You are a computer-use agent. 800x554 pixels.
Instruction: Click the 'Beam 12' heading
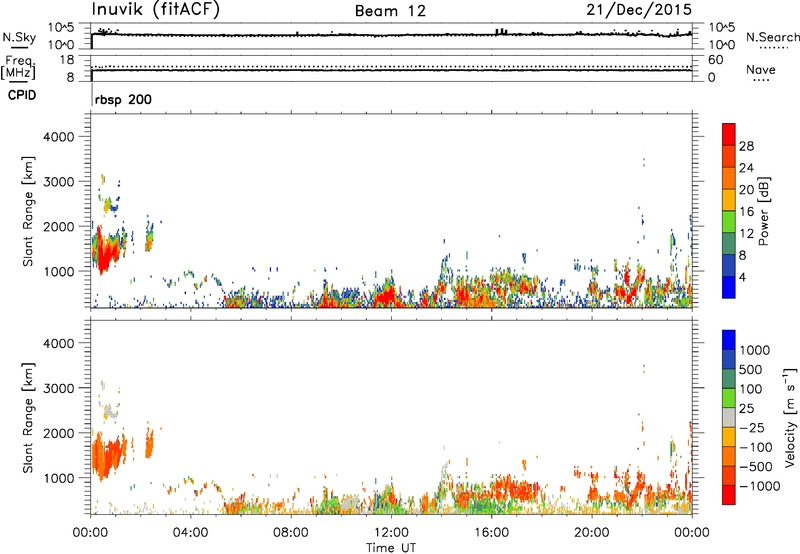pos(390,11)
